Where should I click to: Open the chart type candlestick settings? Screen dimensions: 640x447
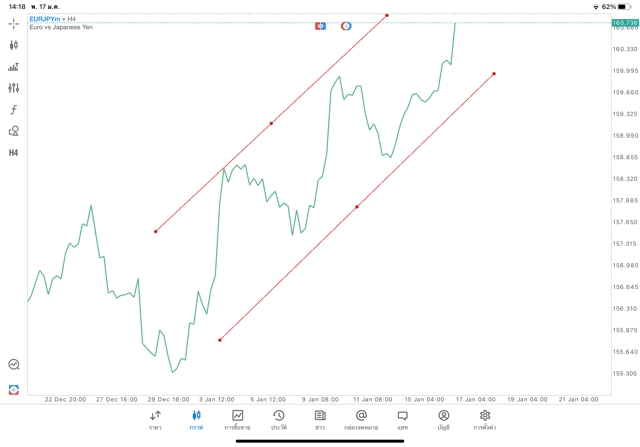tap(14, 45)
